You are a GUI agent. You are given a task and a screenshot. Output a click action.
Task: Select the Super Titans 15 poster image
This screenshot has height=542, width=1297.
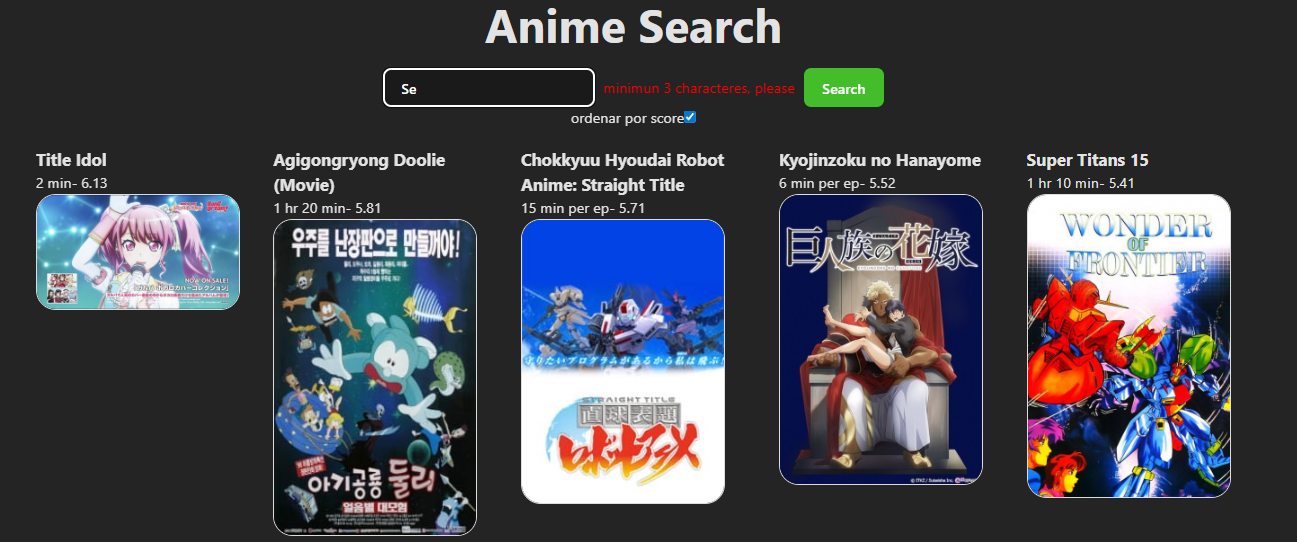coord(1129,346)
